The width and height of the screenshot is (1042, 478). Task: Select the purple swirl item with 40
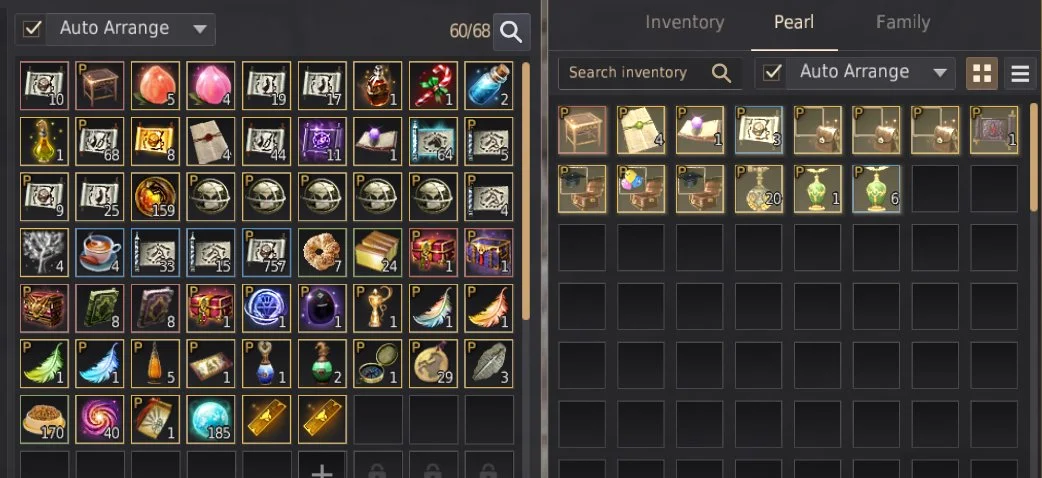(100, 419)
